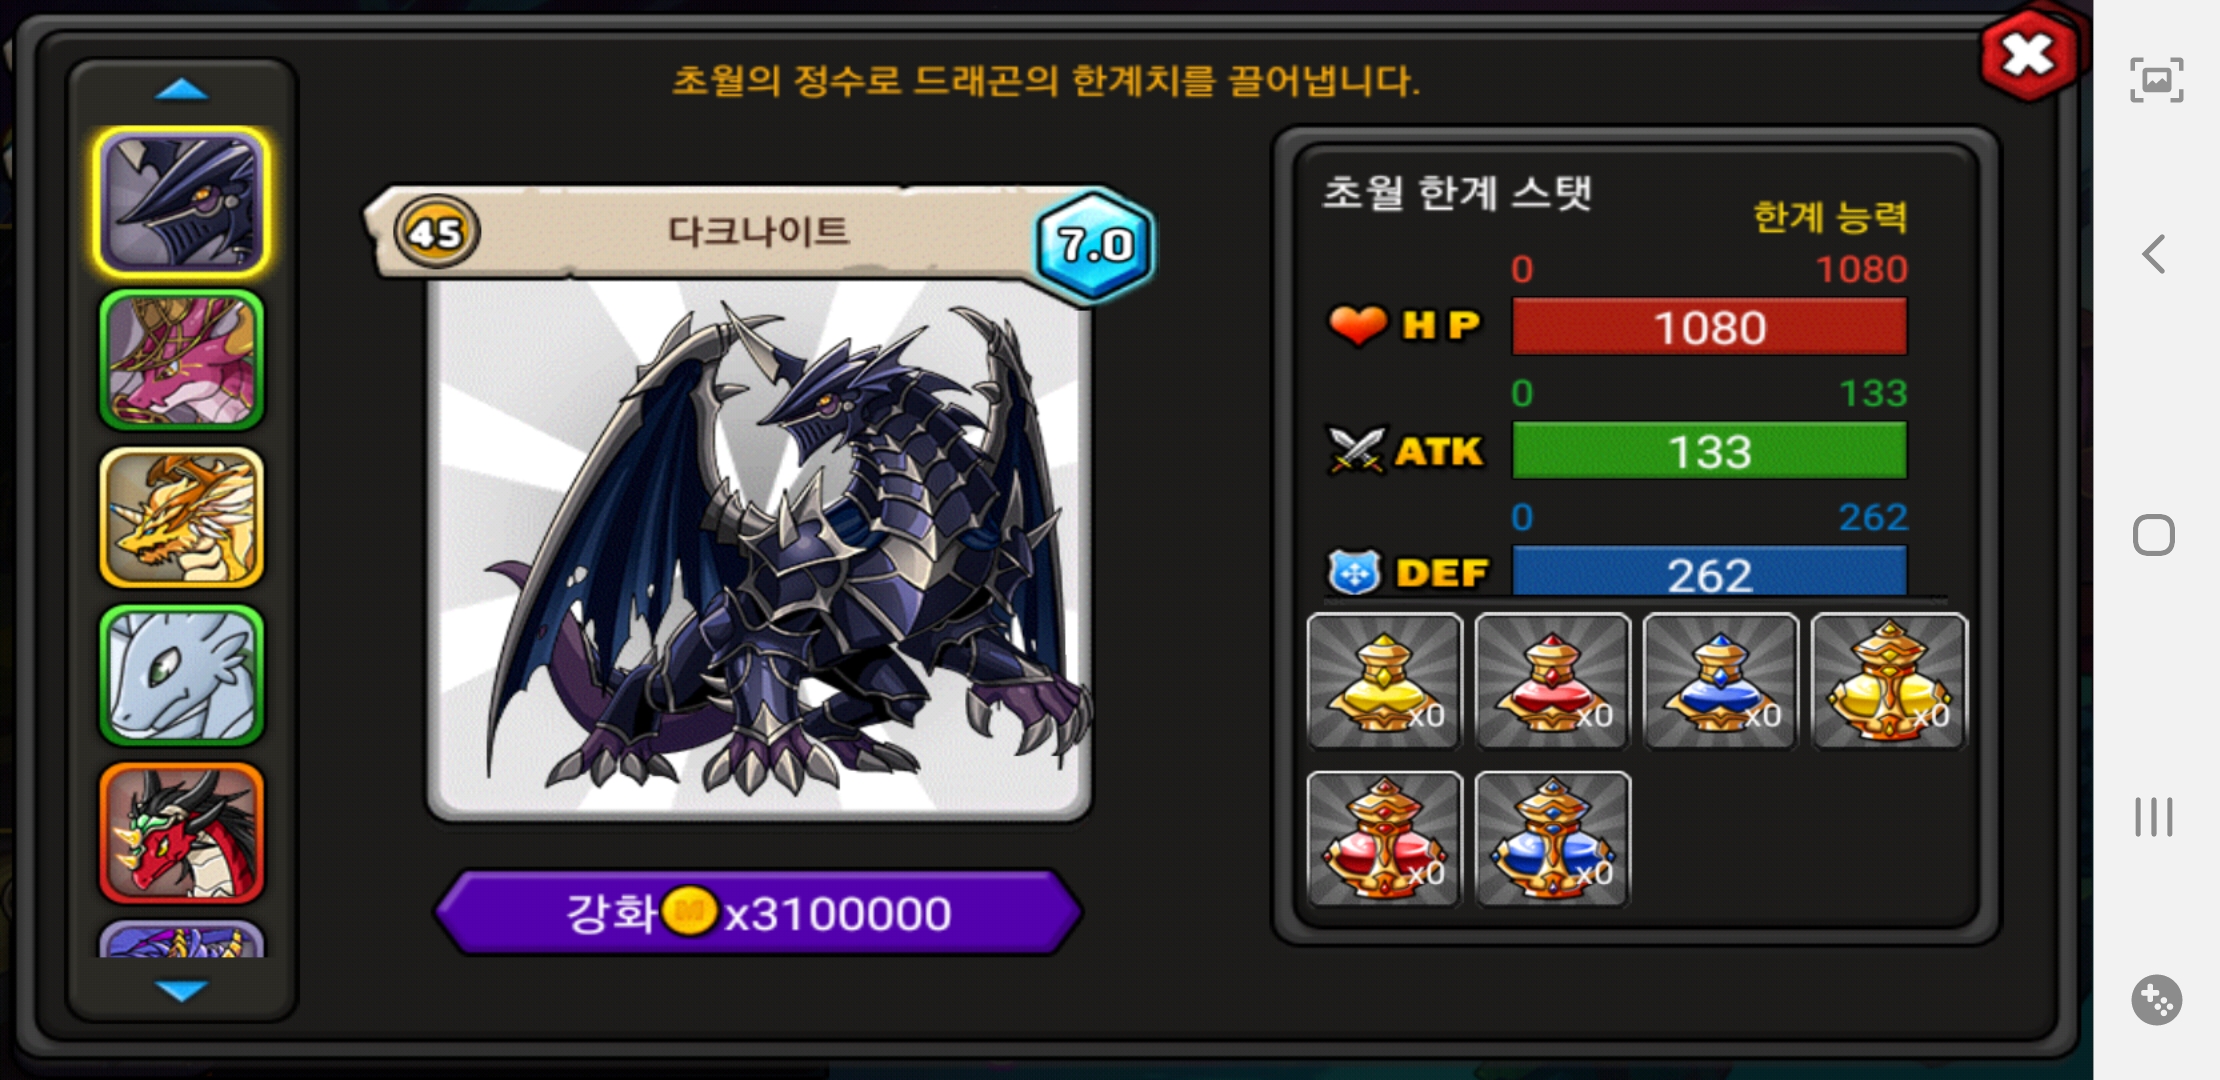Click the green ATK 133 stat bar
This screenshot has height=1080, width=2220.
pos(1709,451)
